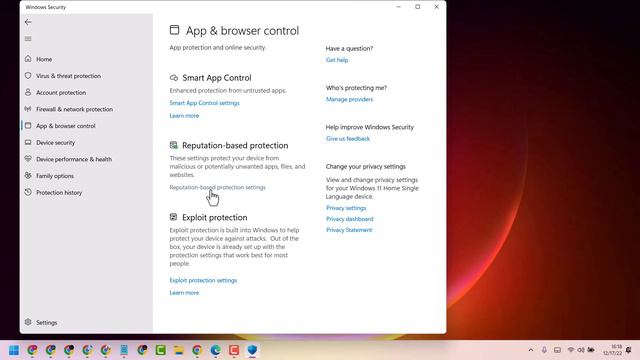Click the Exploit protection section icon
This screenshot has height=360, width=640.
(173, 217)
